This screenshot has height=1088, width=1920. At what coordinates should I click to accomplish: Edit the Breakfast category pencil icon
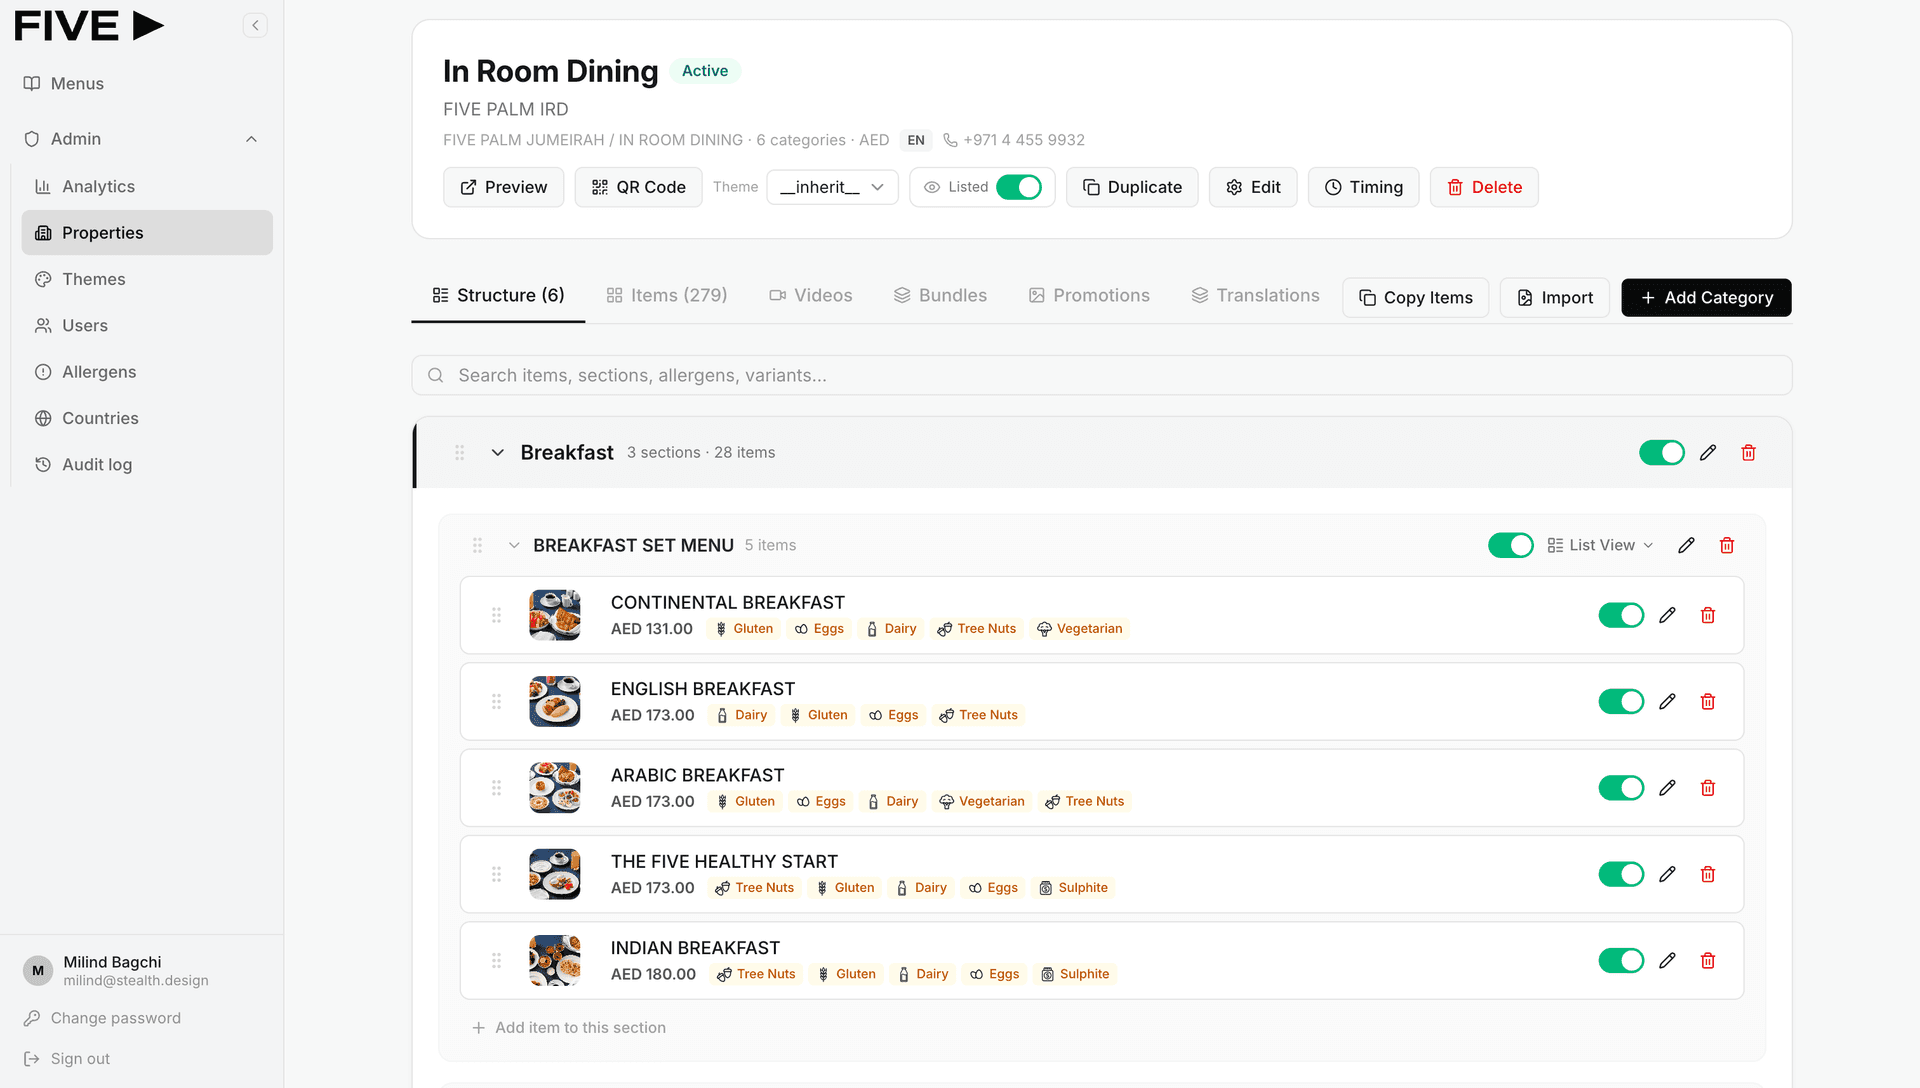click(x=1708, y=453)
